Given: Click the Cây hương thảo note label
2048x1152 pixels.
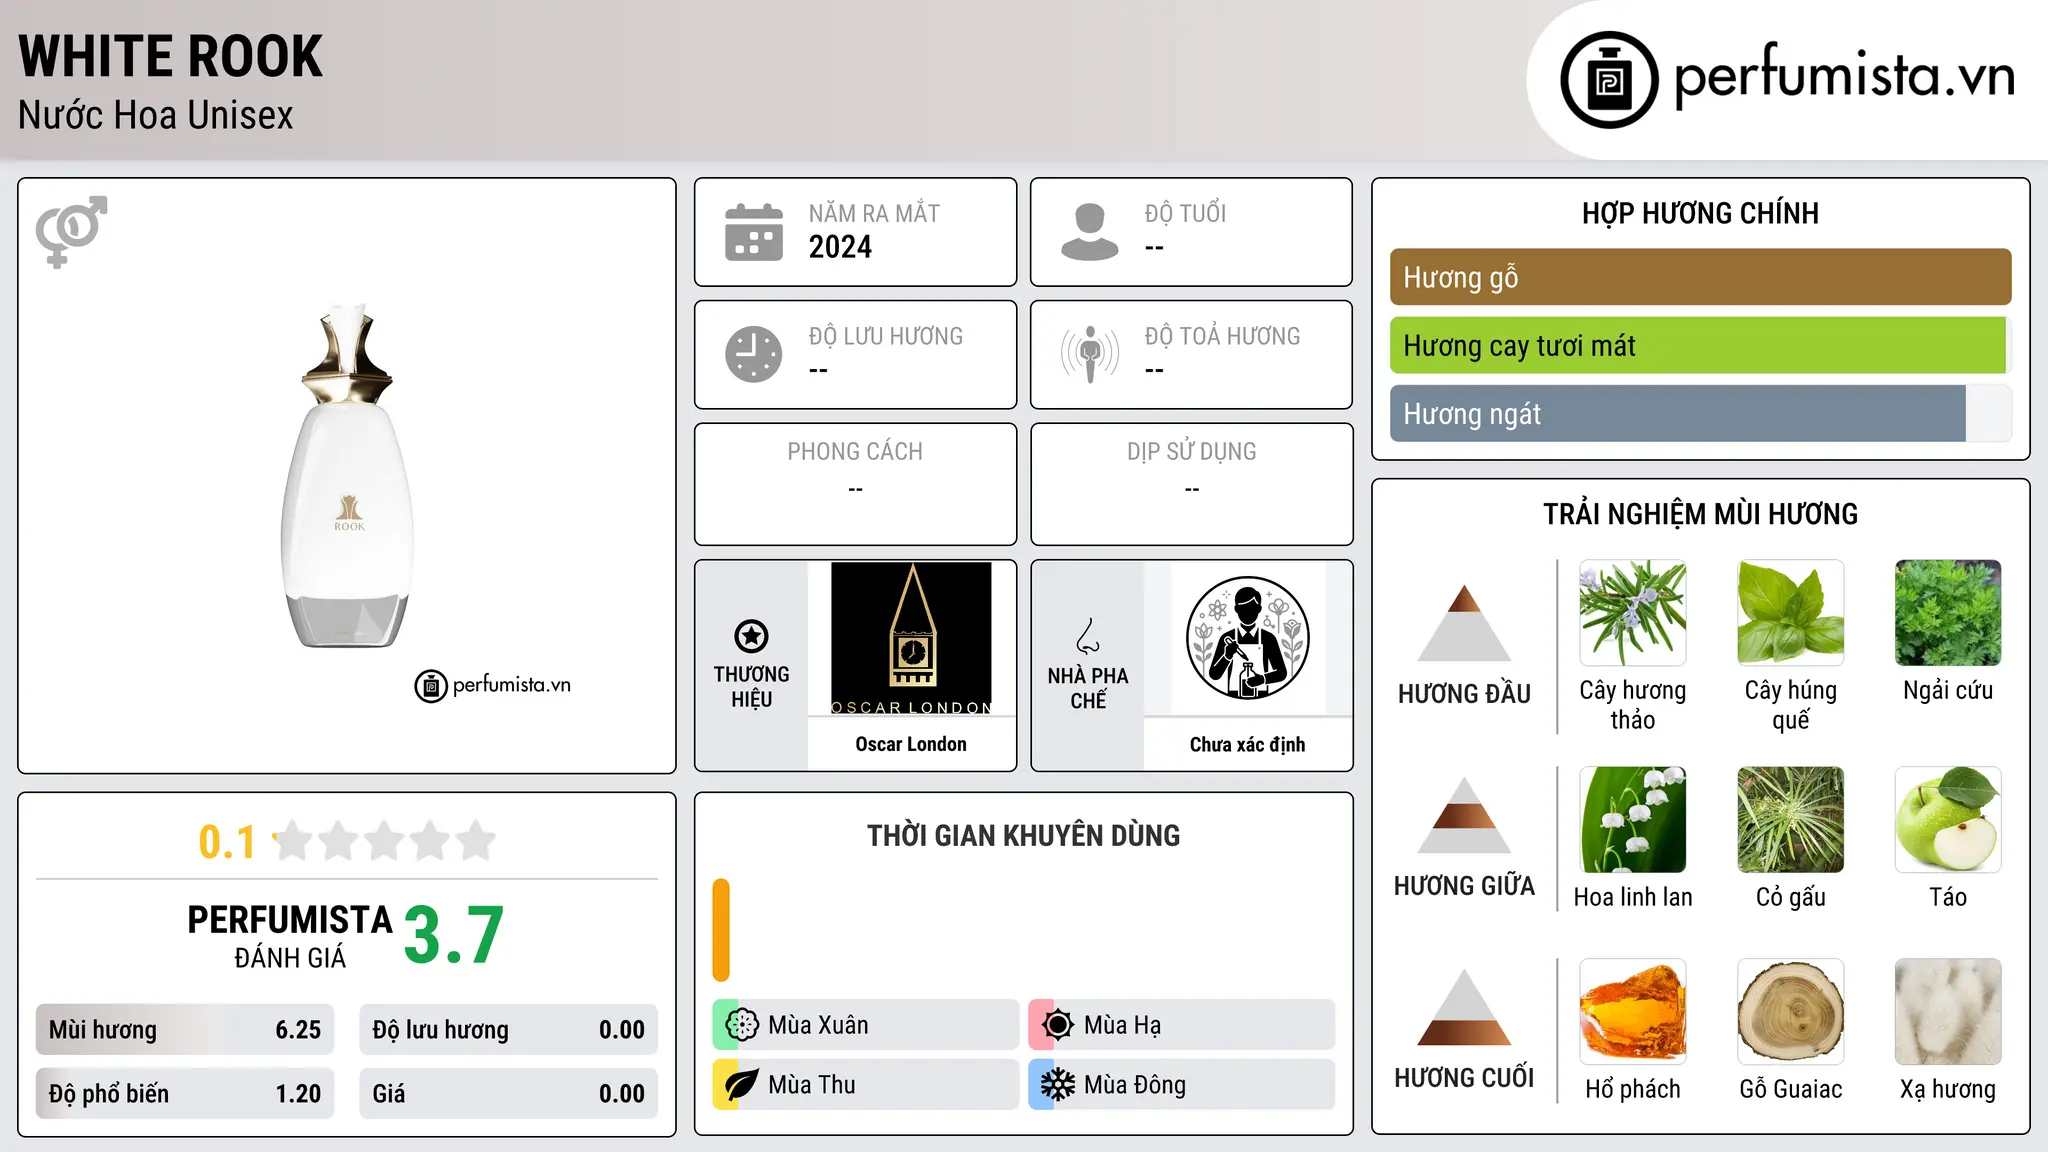Looking at the screenshot, I should point(1632,705).
